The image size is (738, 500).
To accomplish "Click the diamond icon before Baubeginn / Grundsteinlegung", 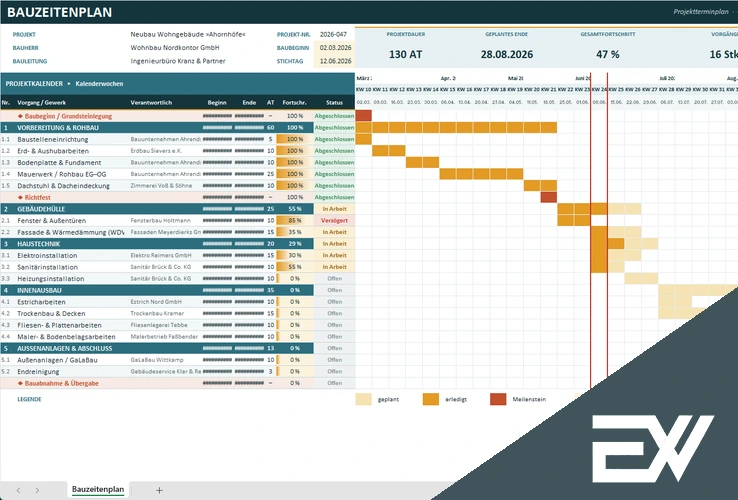I will (x=20, y=116).
